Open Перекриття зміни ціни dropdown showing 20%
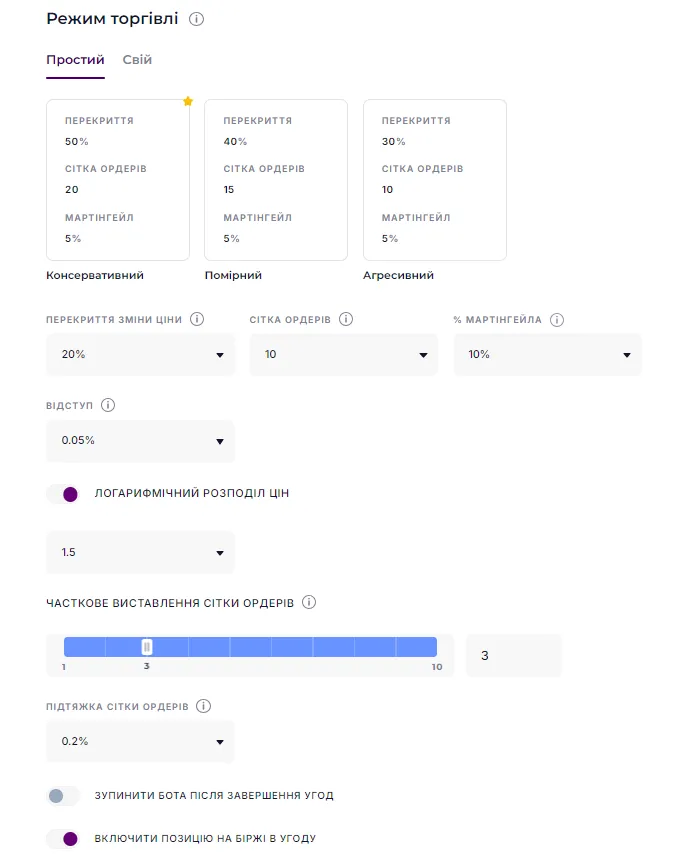Image resolution: width=695 pixels, height=854 pixels. coord(140,355)
